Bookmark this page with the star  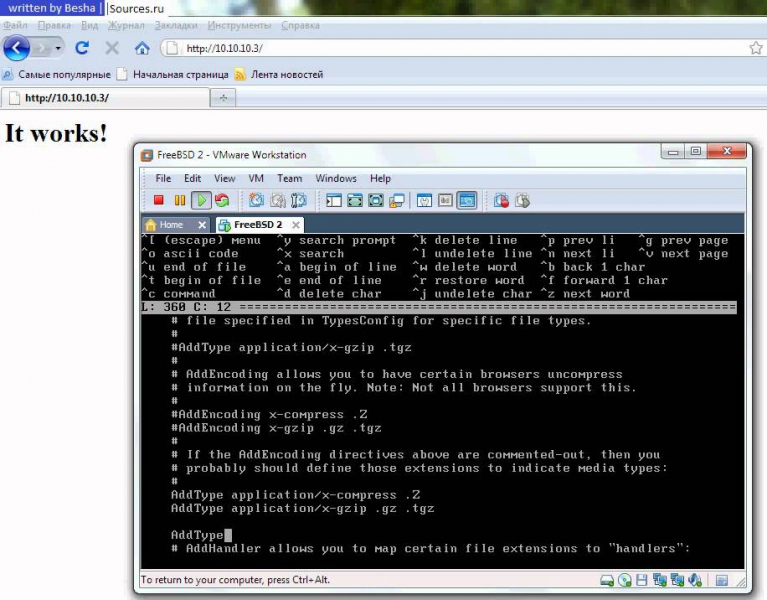pos(756,48)
